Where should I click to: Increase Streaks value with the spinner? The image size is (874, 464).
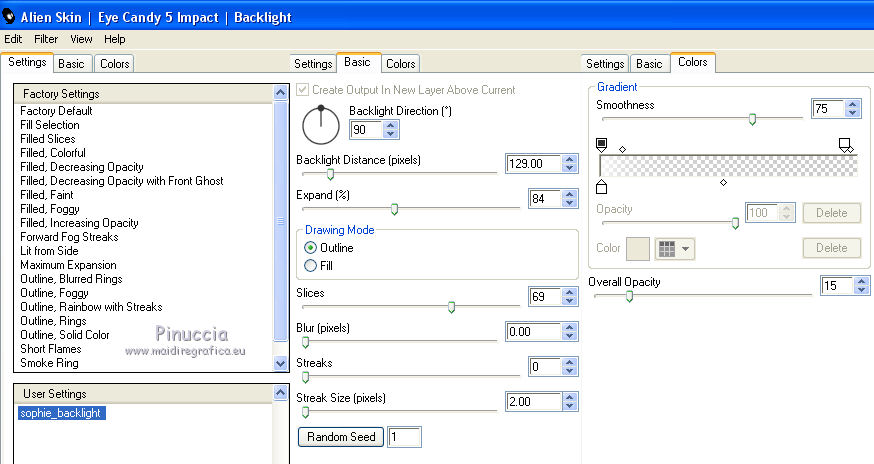click(x=569, y=362)
